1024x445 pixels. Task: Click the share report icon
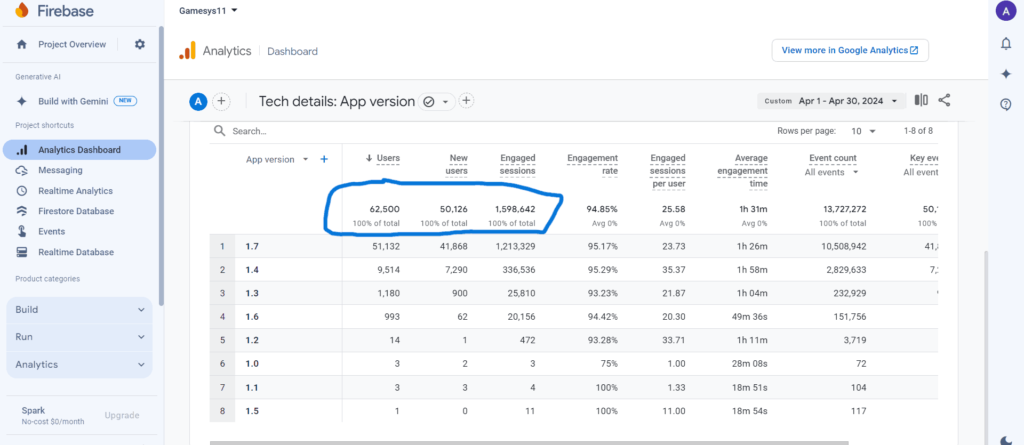click(x=944, y=101)
